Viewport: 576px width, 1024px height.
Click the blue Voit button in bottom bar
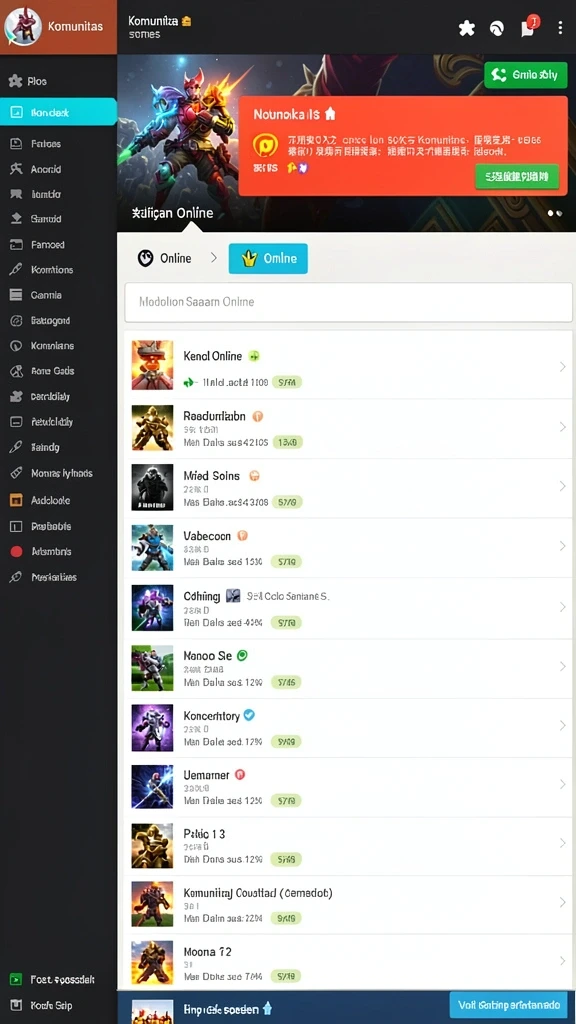(508, 1005)
